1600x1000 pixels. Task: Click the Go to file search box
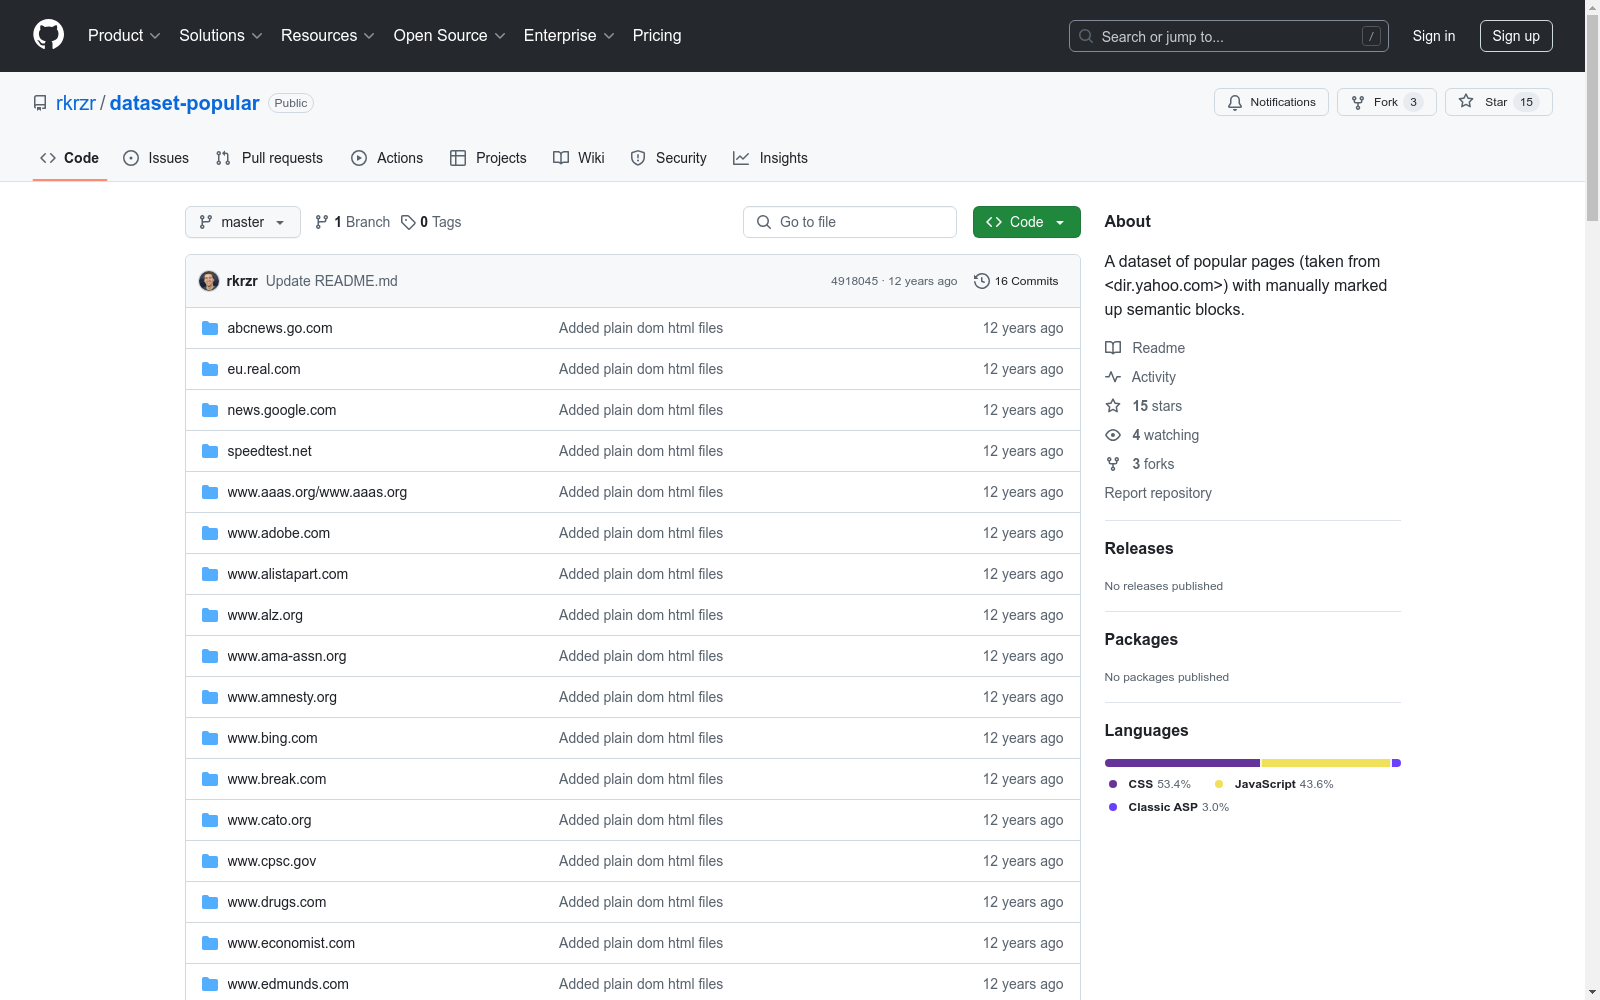[850, 222]
